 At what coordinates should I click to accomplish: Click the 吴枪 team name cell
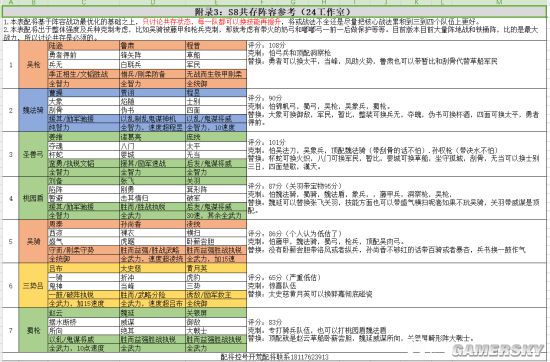point(33,65)
